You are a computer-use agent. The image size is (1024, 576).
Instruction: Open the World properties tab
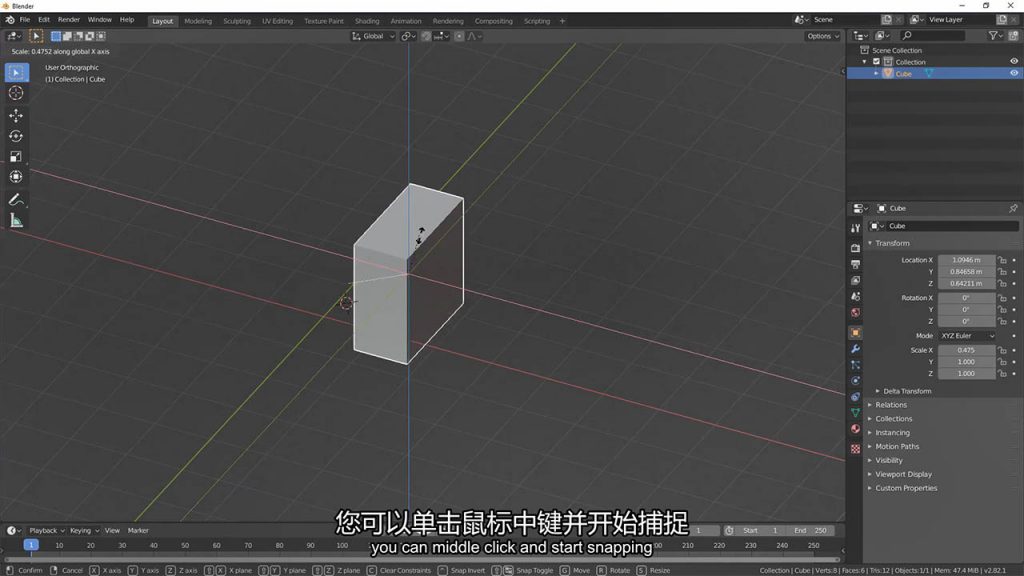[x=856, y=312]
